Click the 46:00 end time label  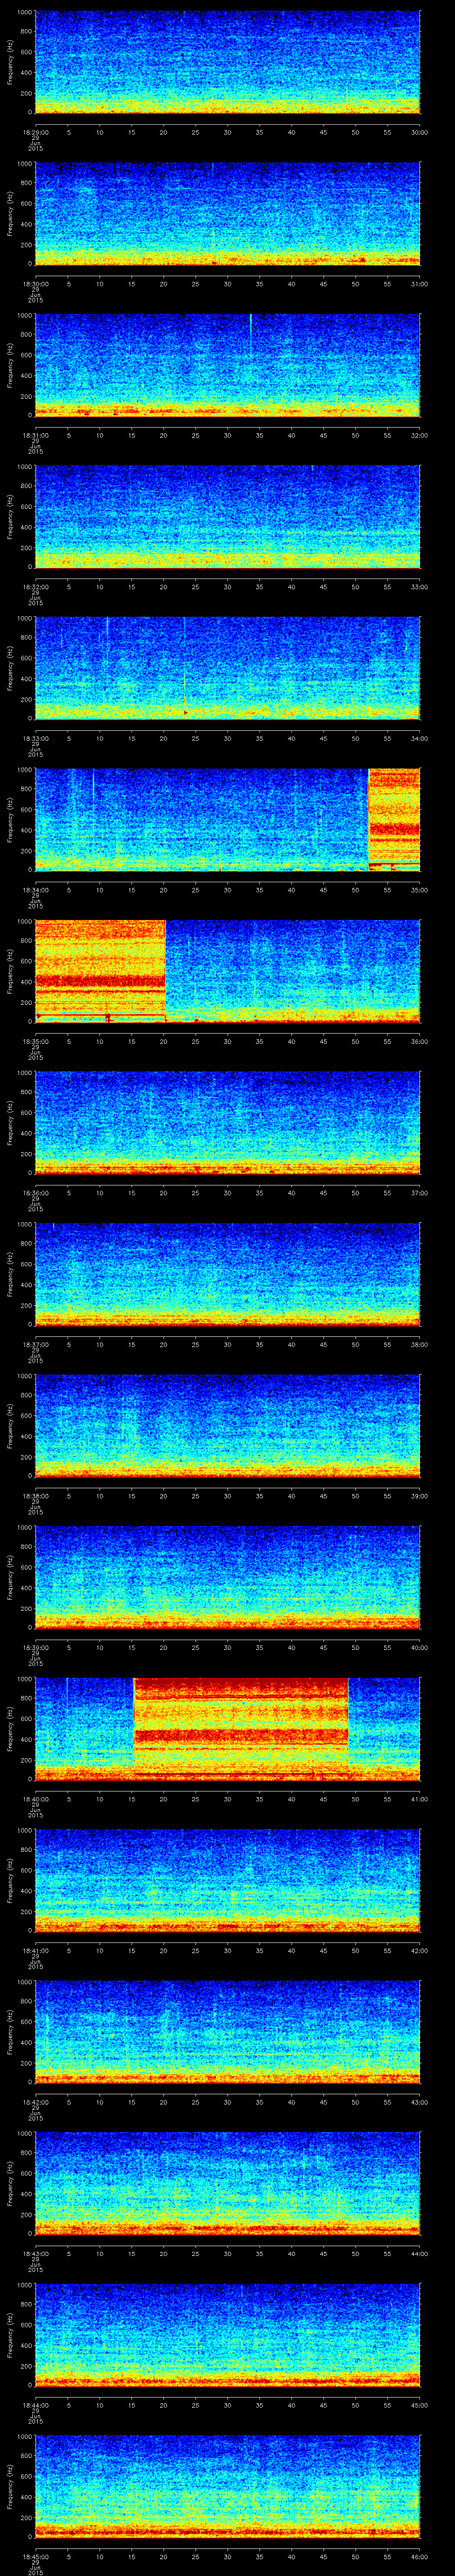tap(419, 2556)
